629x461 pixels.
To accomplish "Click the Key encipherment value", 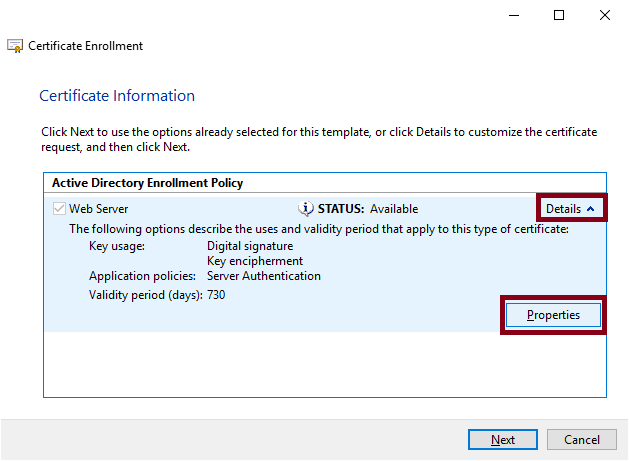I will point(255,261).
